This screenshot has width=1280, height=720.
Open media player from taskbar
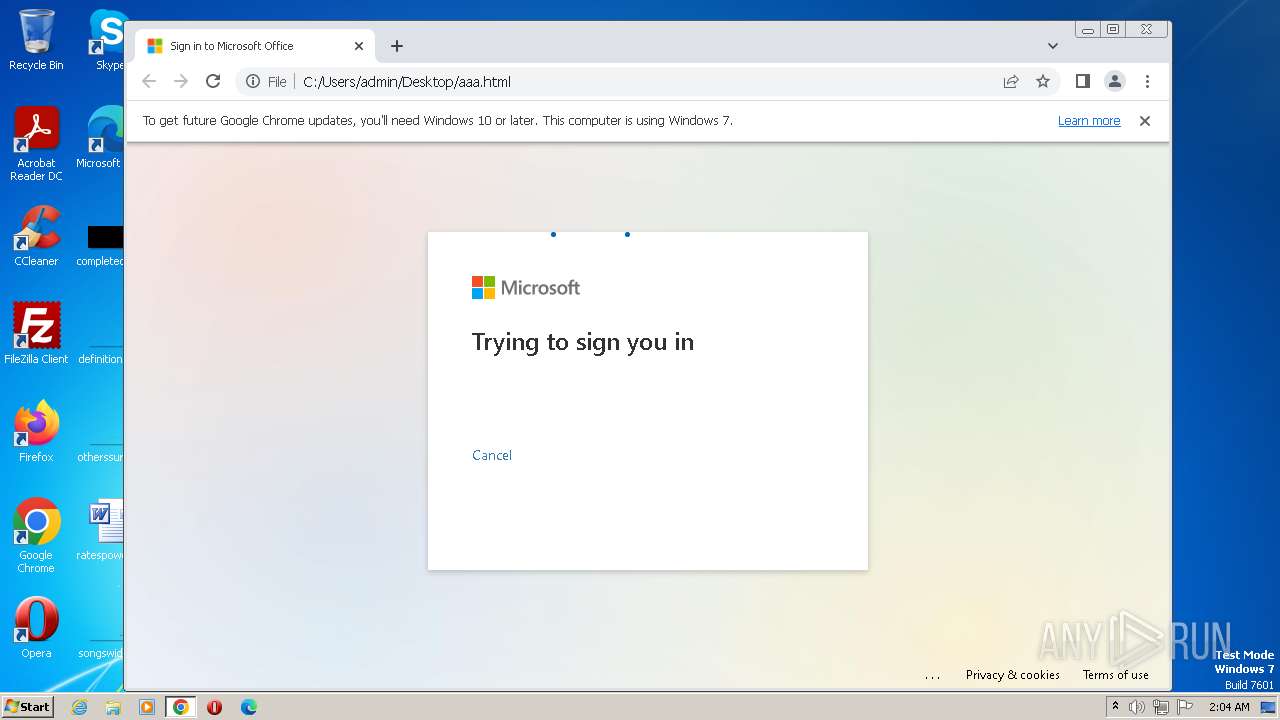(147, 707)
